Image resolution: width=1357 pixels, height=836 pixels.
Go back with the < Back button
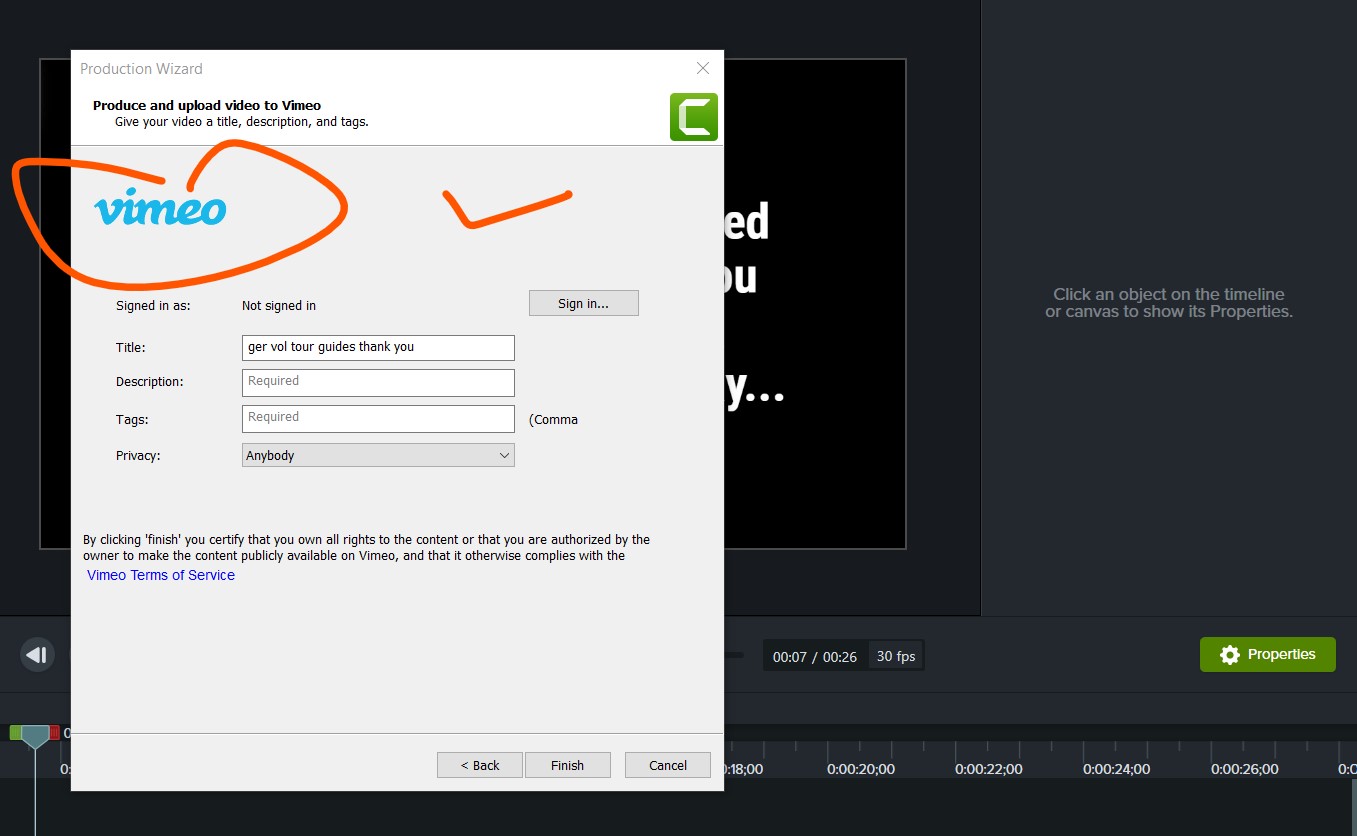click(480, 765)
